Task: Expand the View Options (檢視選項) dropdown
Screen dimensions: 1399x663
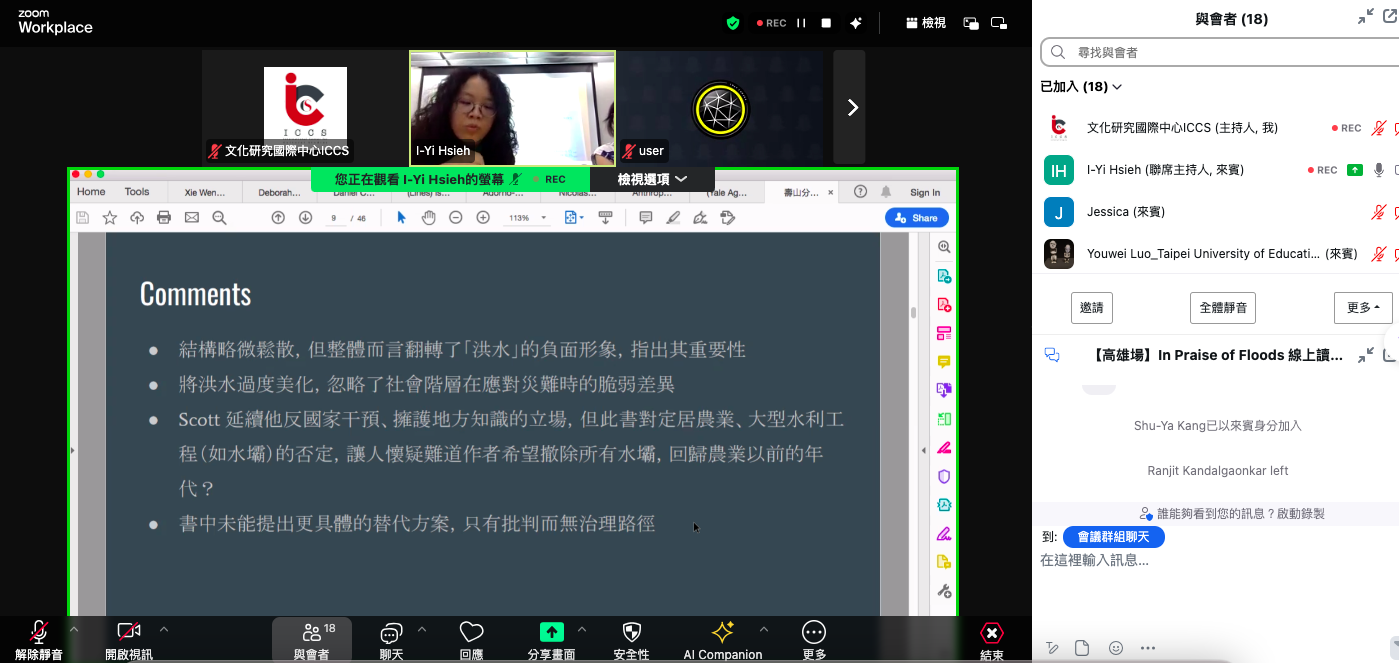Action: [652, 179]
